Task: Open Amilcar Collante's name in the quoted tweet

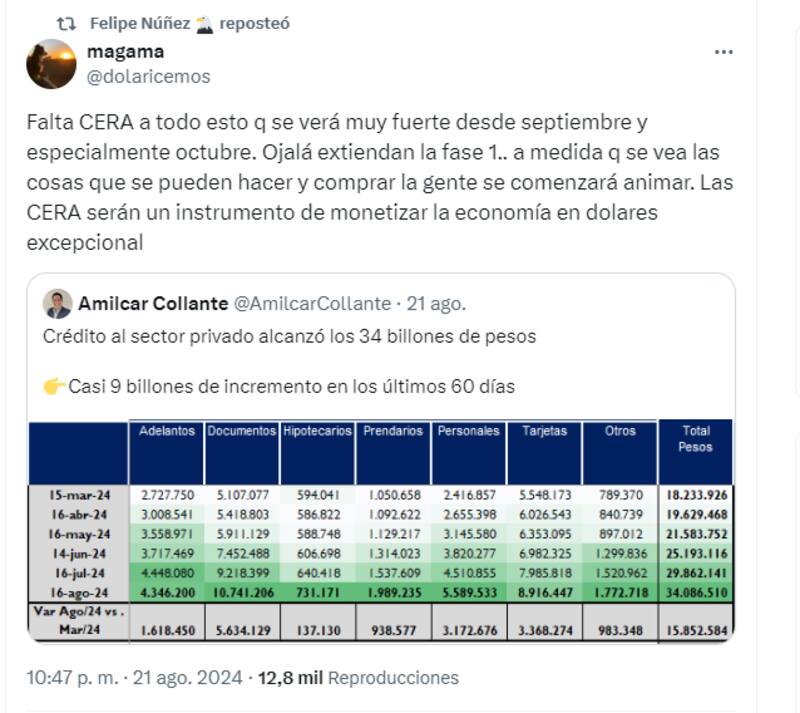Action: point(152,304)
